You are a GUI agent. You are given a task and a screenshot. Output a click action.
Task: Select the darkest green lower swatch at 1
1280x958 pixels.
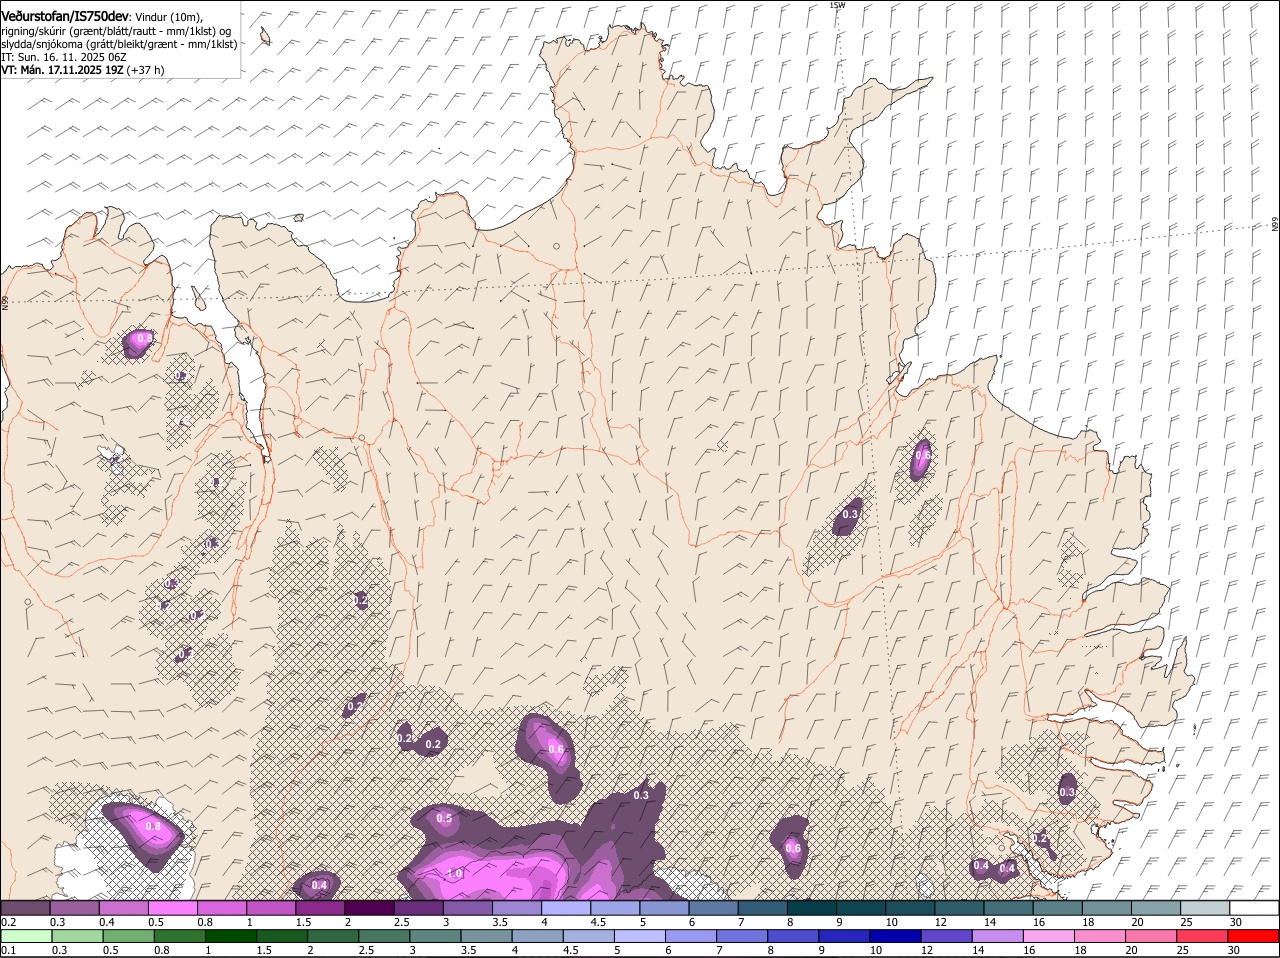231,936
